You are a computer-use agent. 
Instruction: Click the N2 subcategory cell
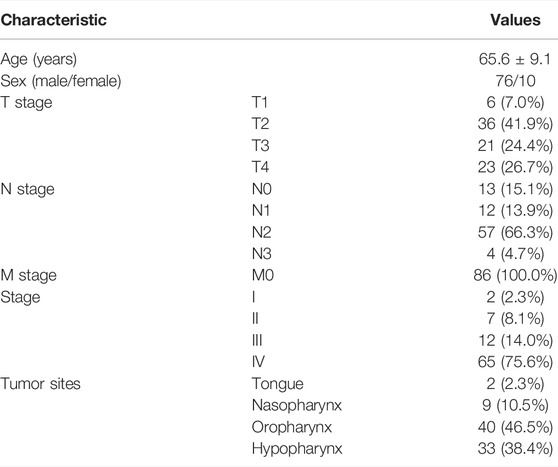(262, 232)
